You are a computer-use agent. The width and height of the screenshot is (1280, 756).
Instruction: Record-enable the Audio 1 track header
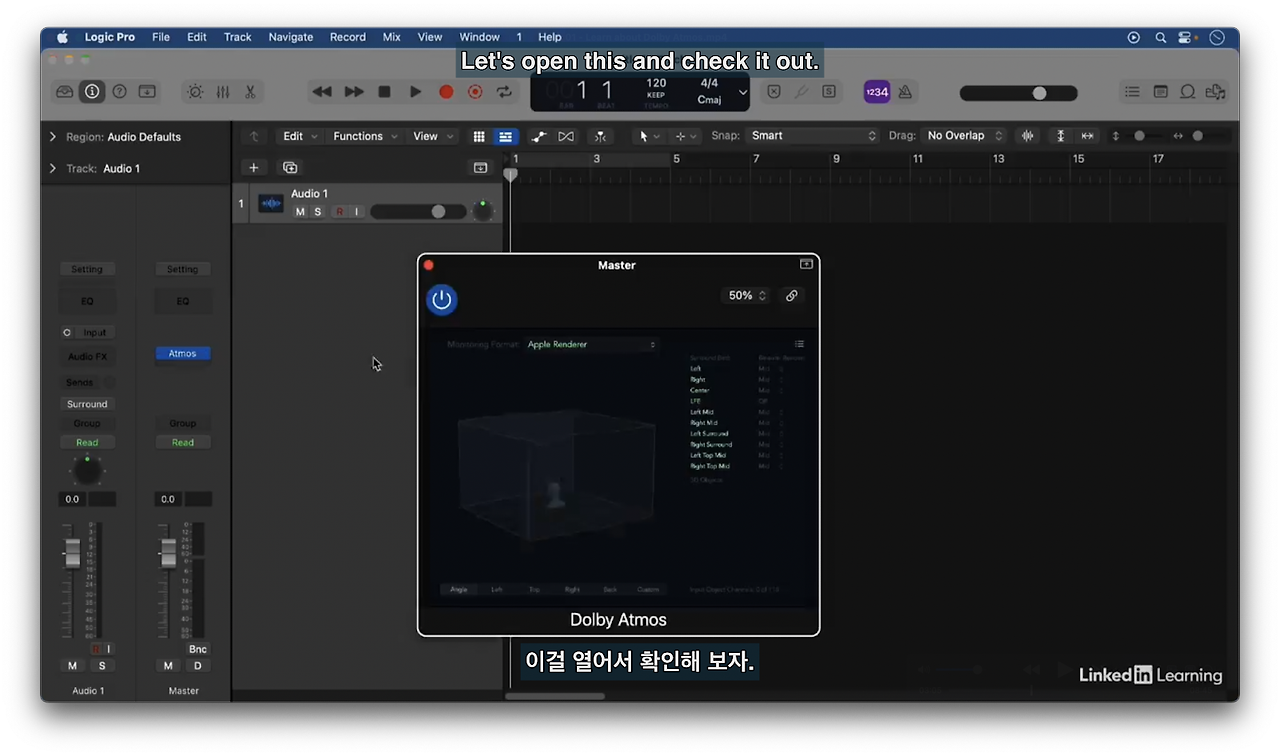(340, 212)
